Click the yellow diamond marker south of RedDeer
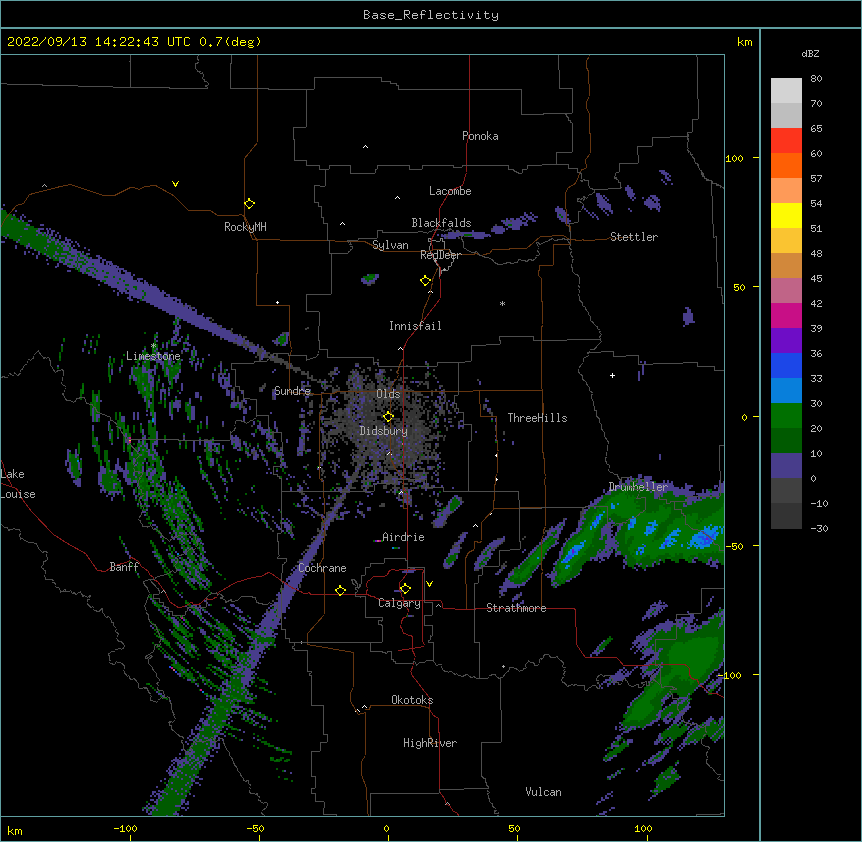The image size is (862, 842). point(426,281)
